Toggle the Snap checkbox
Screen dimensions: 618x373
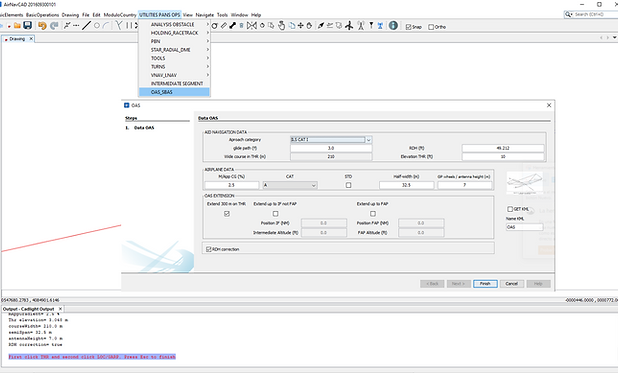pos(408,27)
